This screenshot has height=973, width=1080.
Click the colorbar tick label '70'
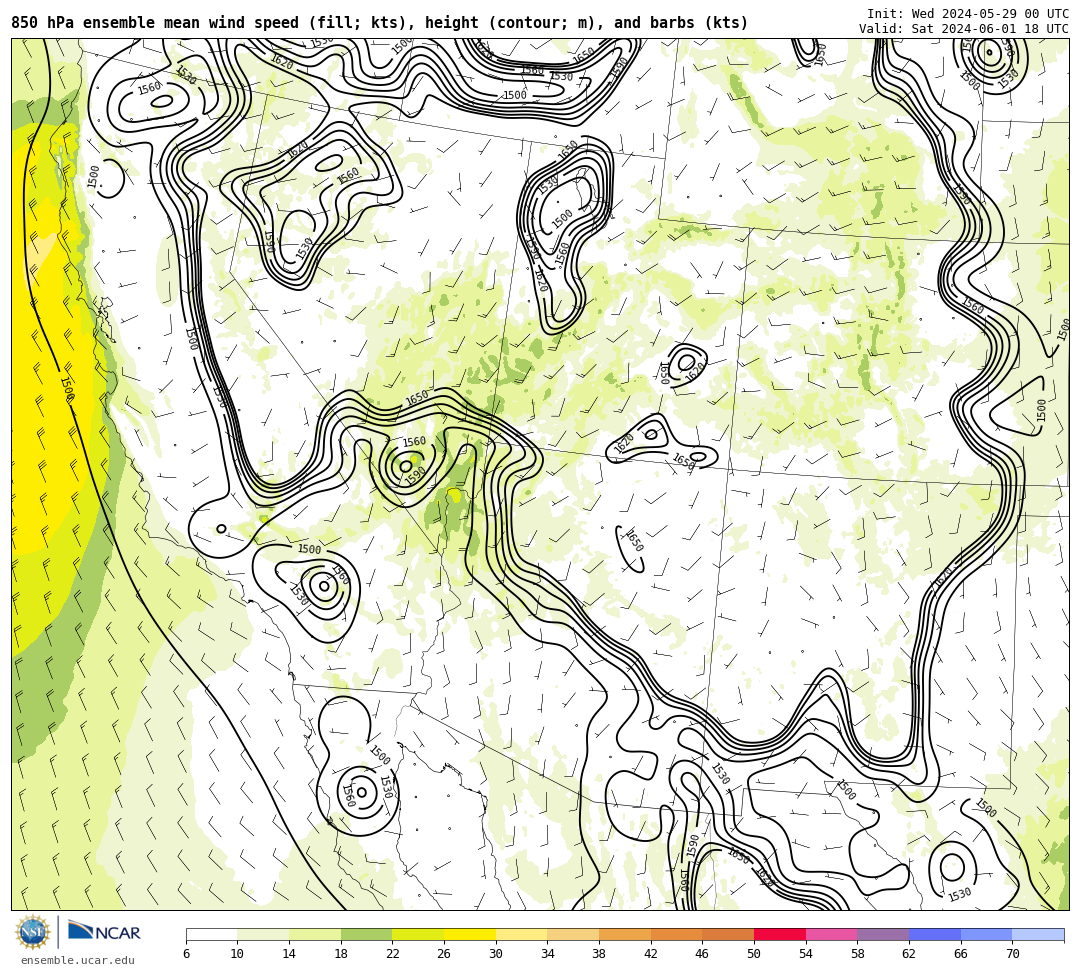[x=1012, y=954]
